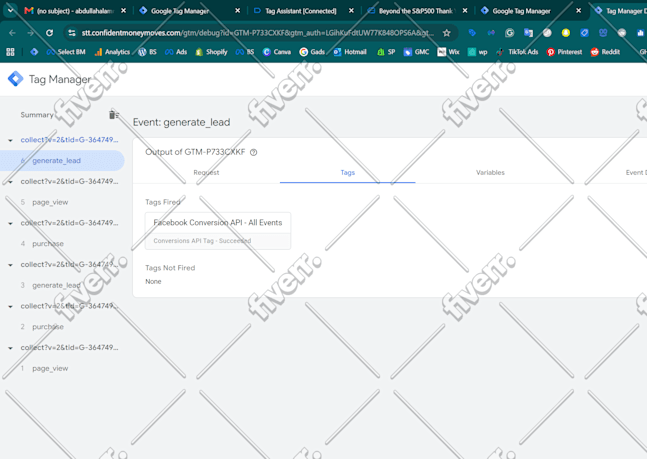Switch to the Variables tab

(x=490, y=173)
